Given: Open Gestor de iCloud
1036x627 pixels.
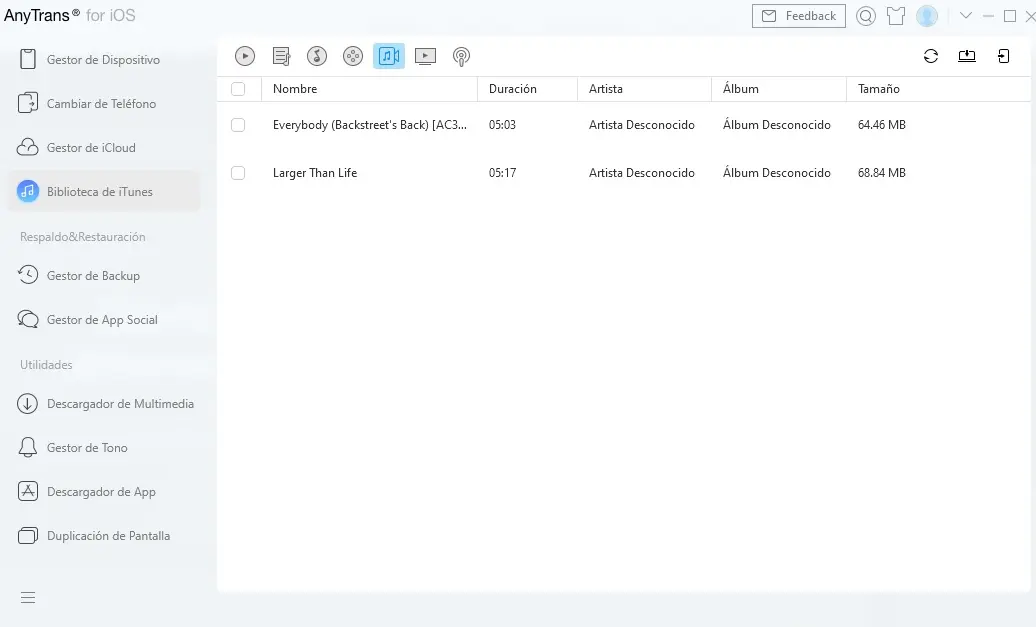Looking at the screenshot, I should (103, 148).
